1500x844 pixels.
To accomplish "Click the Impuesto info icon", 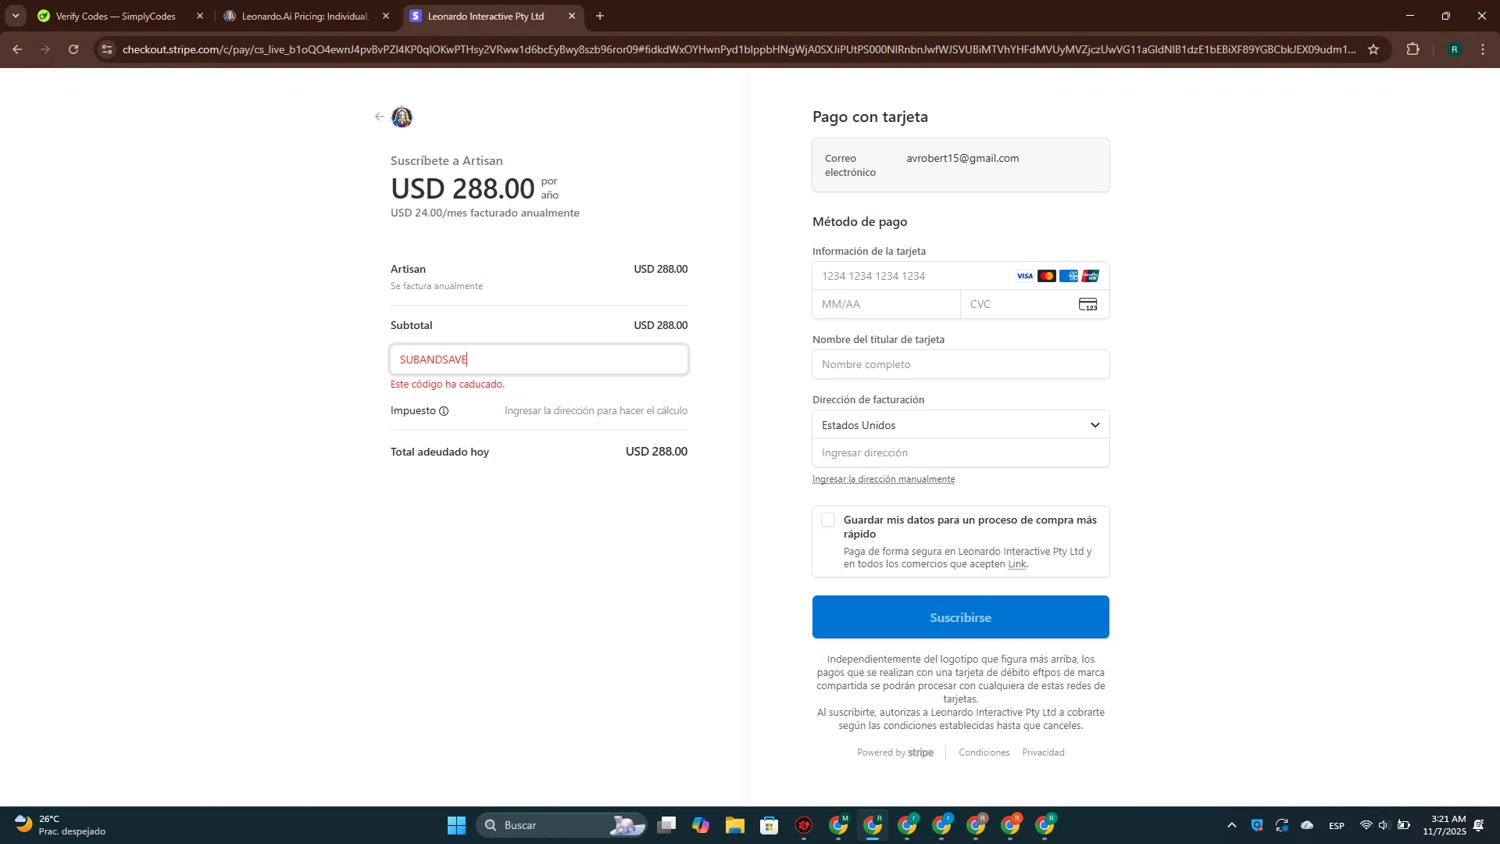I will pos(444,411).
